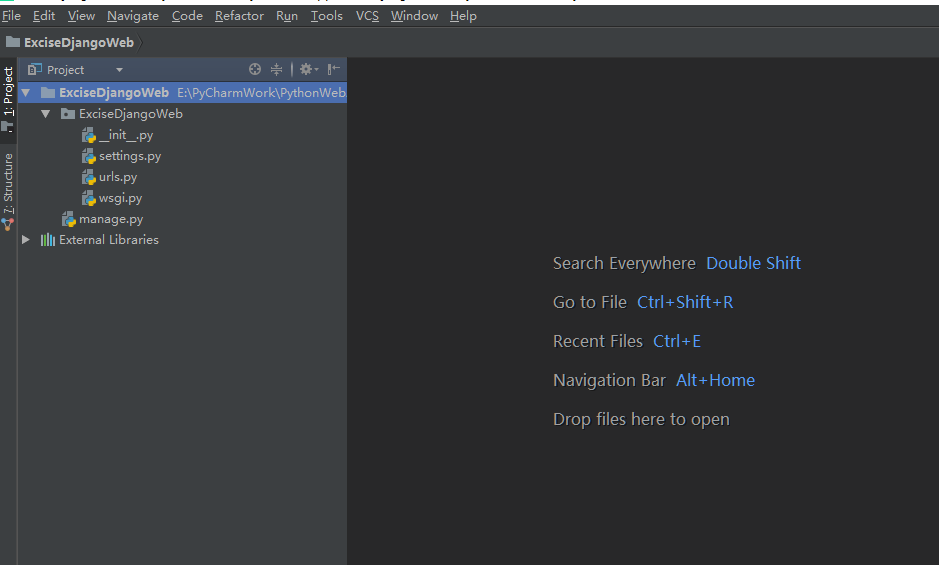This screenshot has height=565, width=939.
Task: Click the Python file icon next to __init__.py
Action: (x=89, y=135)
